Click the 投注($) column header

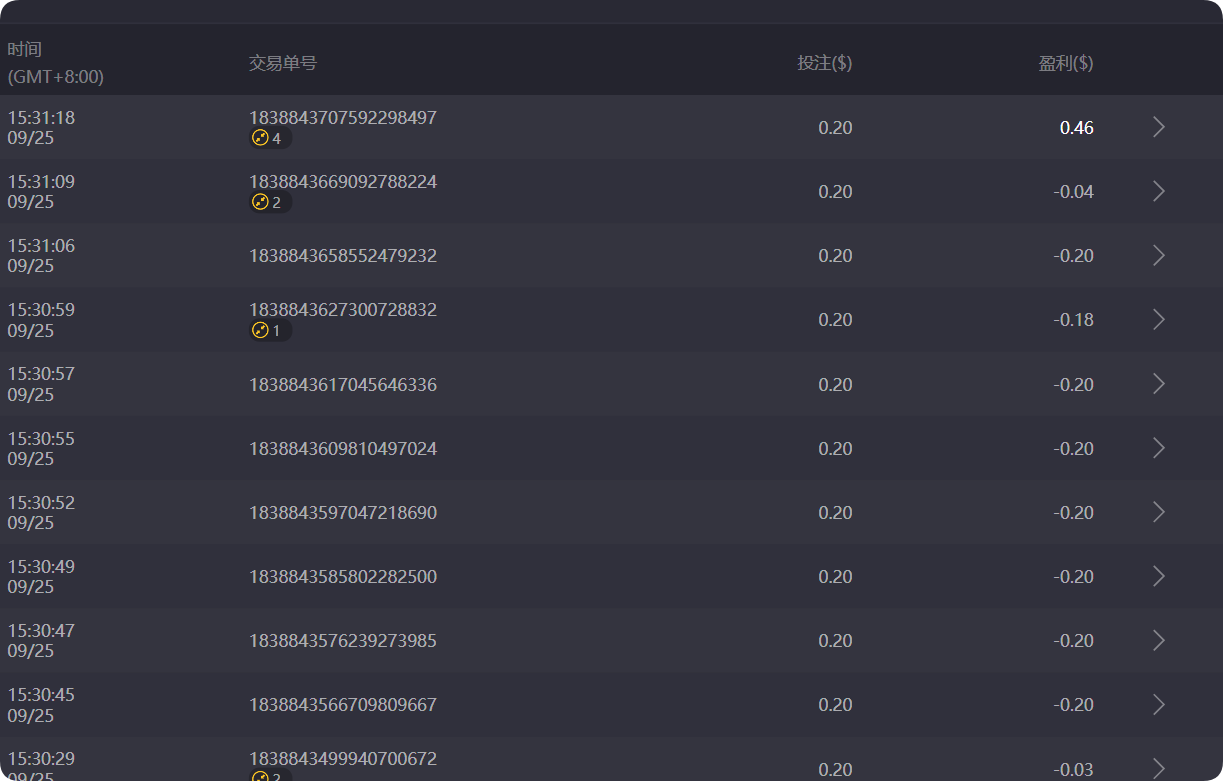click(824, 62)
